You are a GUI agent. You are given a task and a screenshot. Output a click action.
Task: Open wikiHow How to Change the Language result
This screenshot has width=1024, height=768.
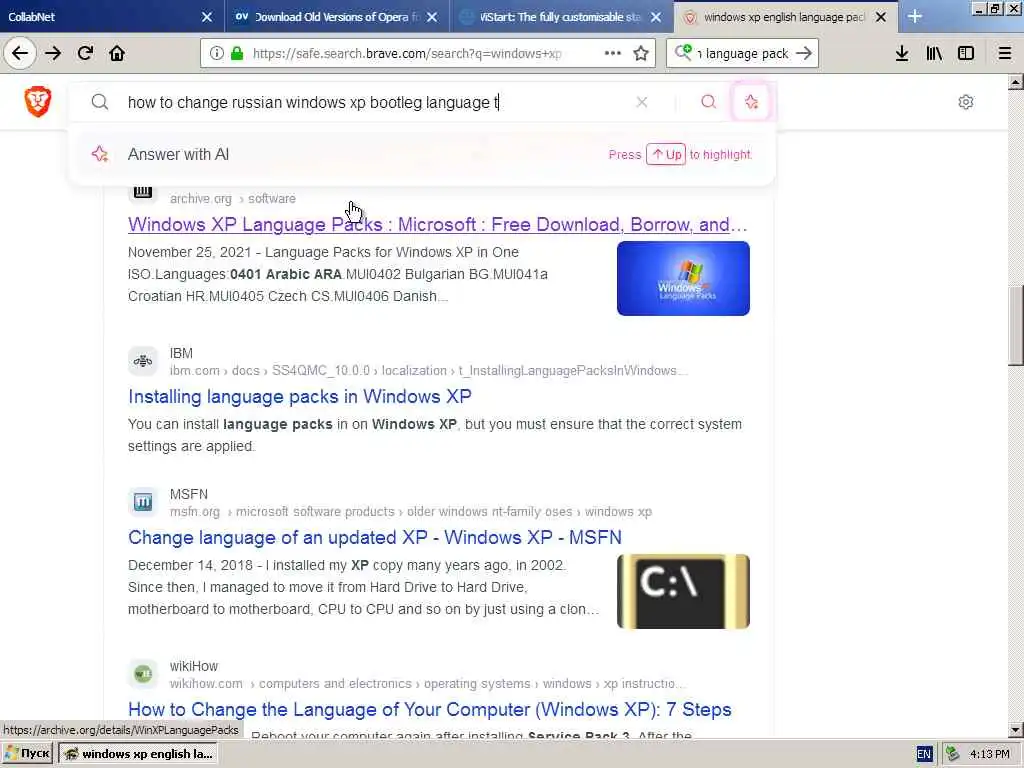pos(430,709)
